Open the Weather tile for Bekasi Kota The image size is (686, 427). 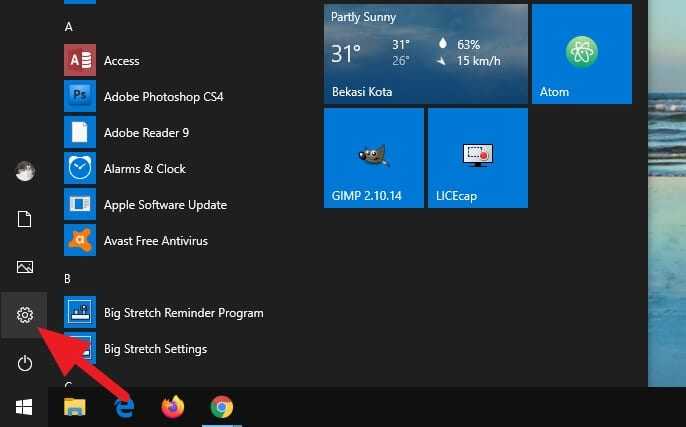pos(426,54)
